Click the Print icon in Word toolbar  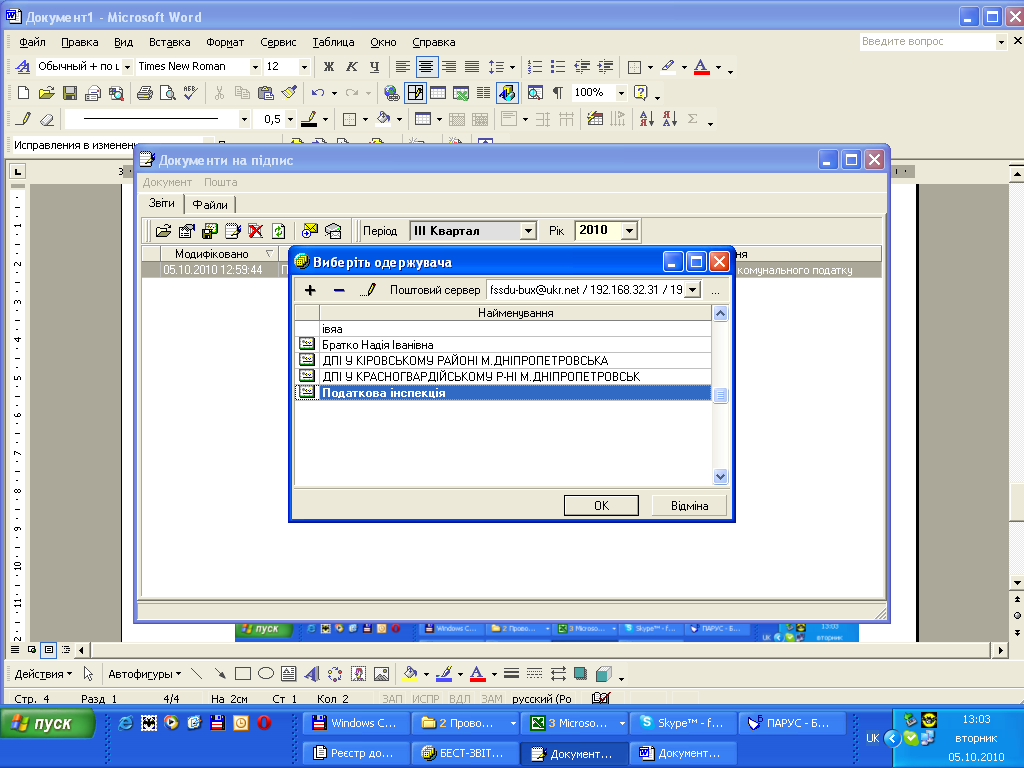tap(144, 93)
